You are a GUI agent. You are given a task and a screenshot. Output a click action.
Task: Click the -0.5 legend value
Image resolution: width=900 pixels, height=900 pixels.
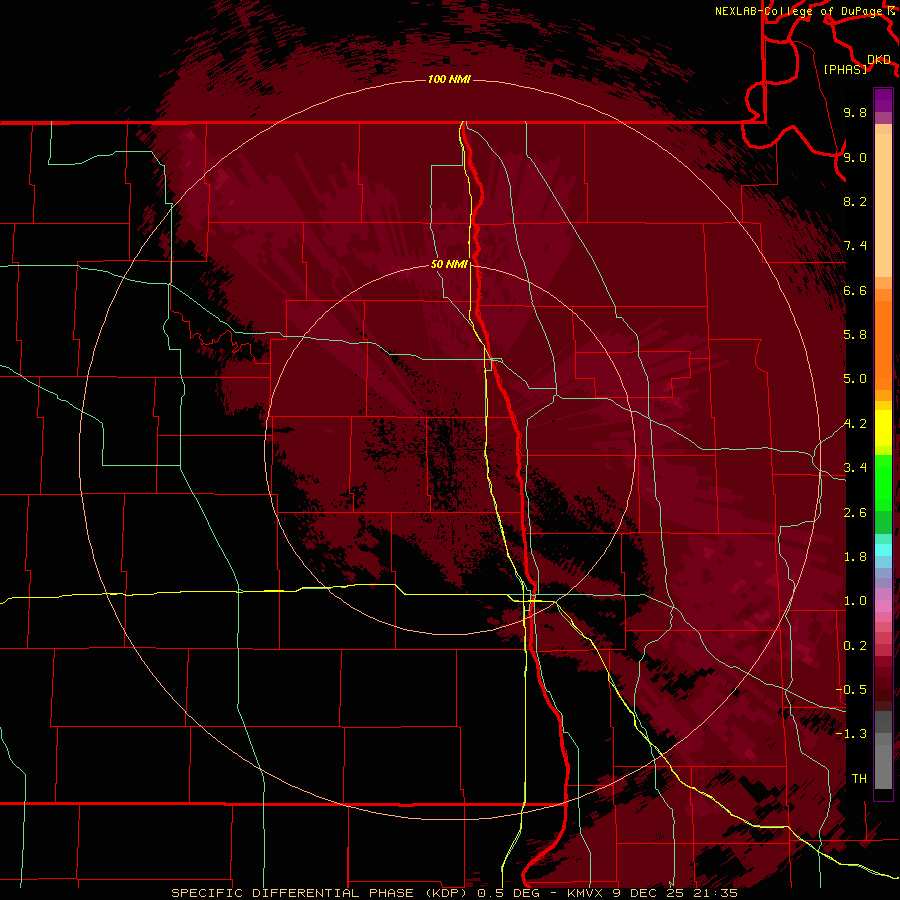[851, 690]
